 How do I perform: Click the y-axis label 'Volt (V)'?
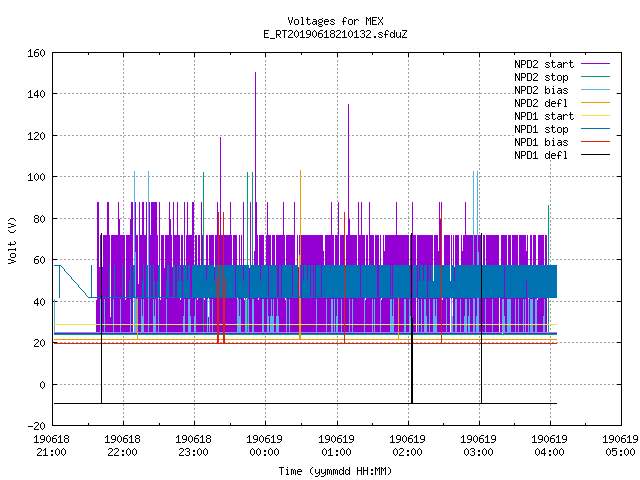12,240
